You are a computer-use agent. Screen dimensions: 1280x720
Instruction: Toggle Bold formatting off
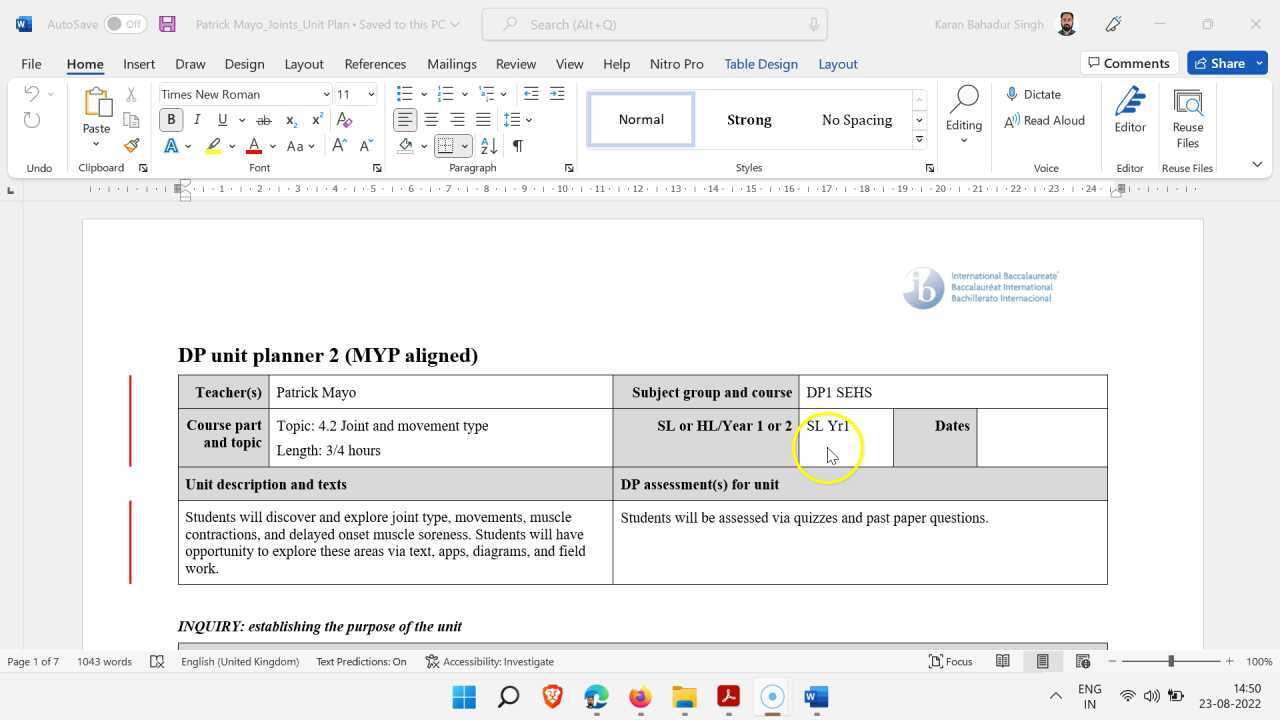click(171, 120)
